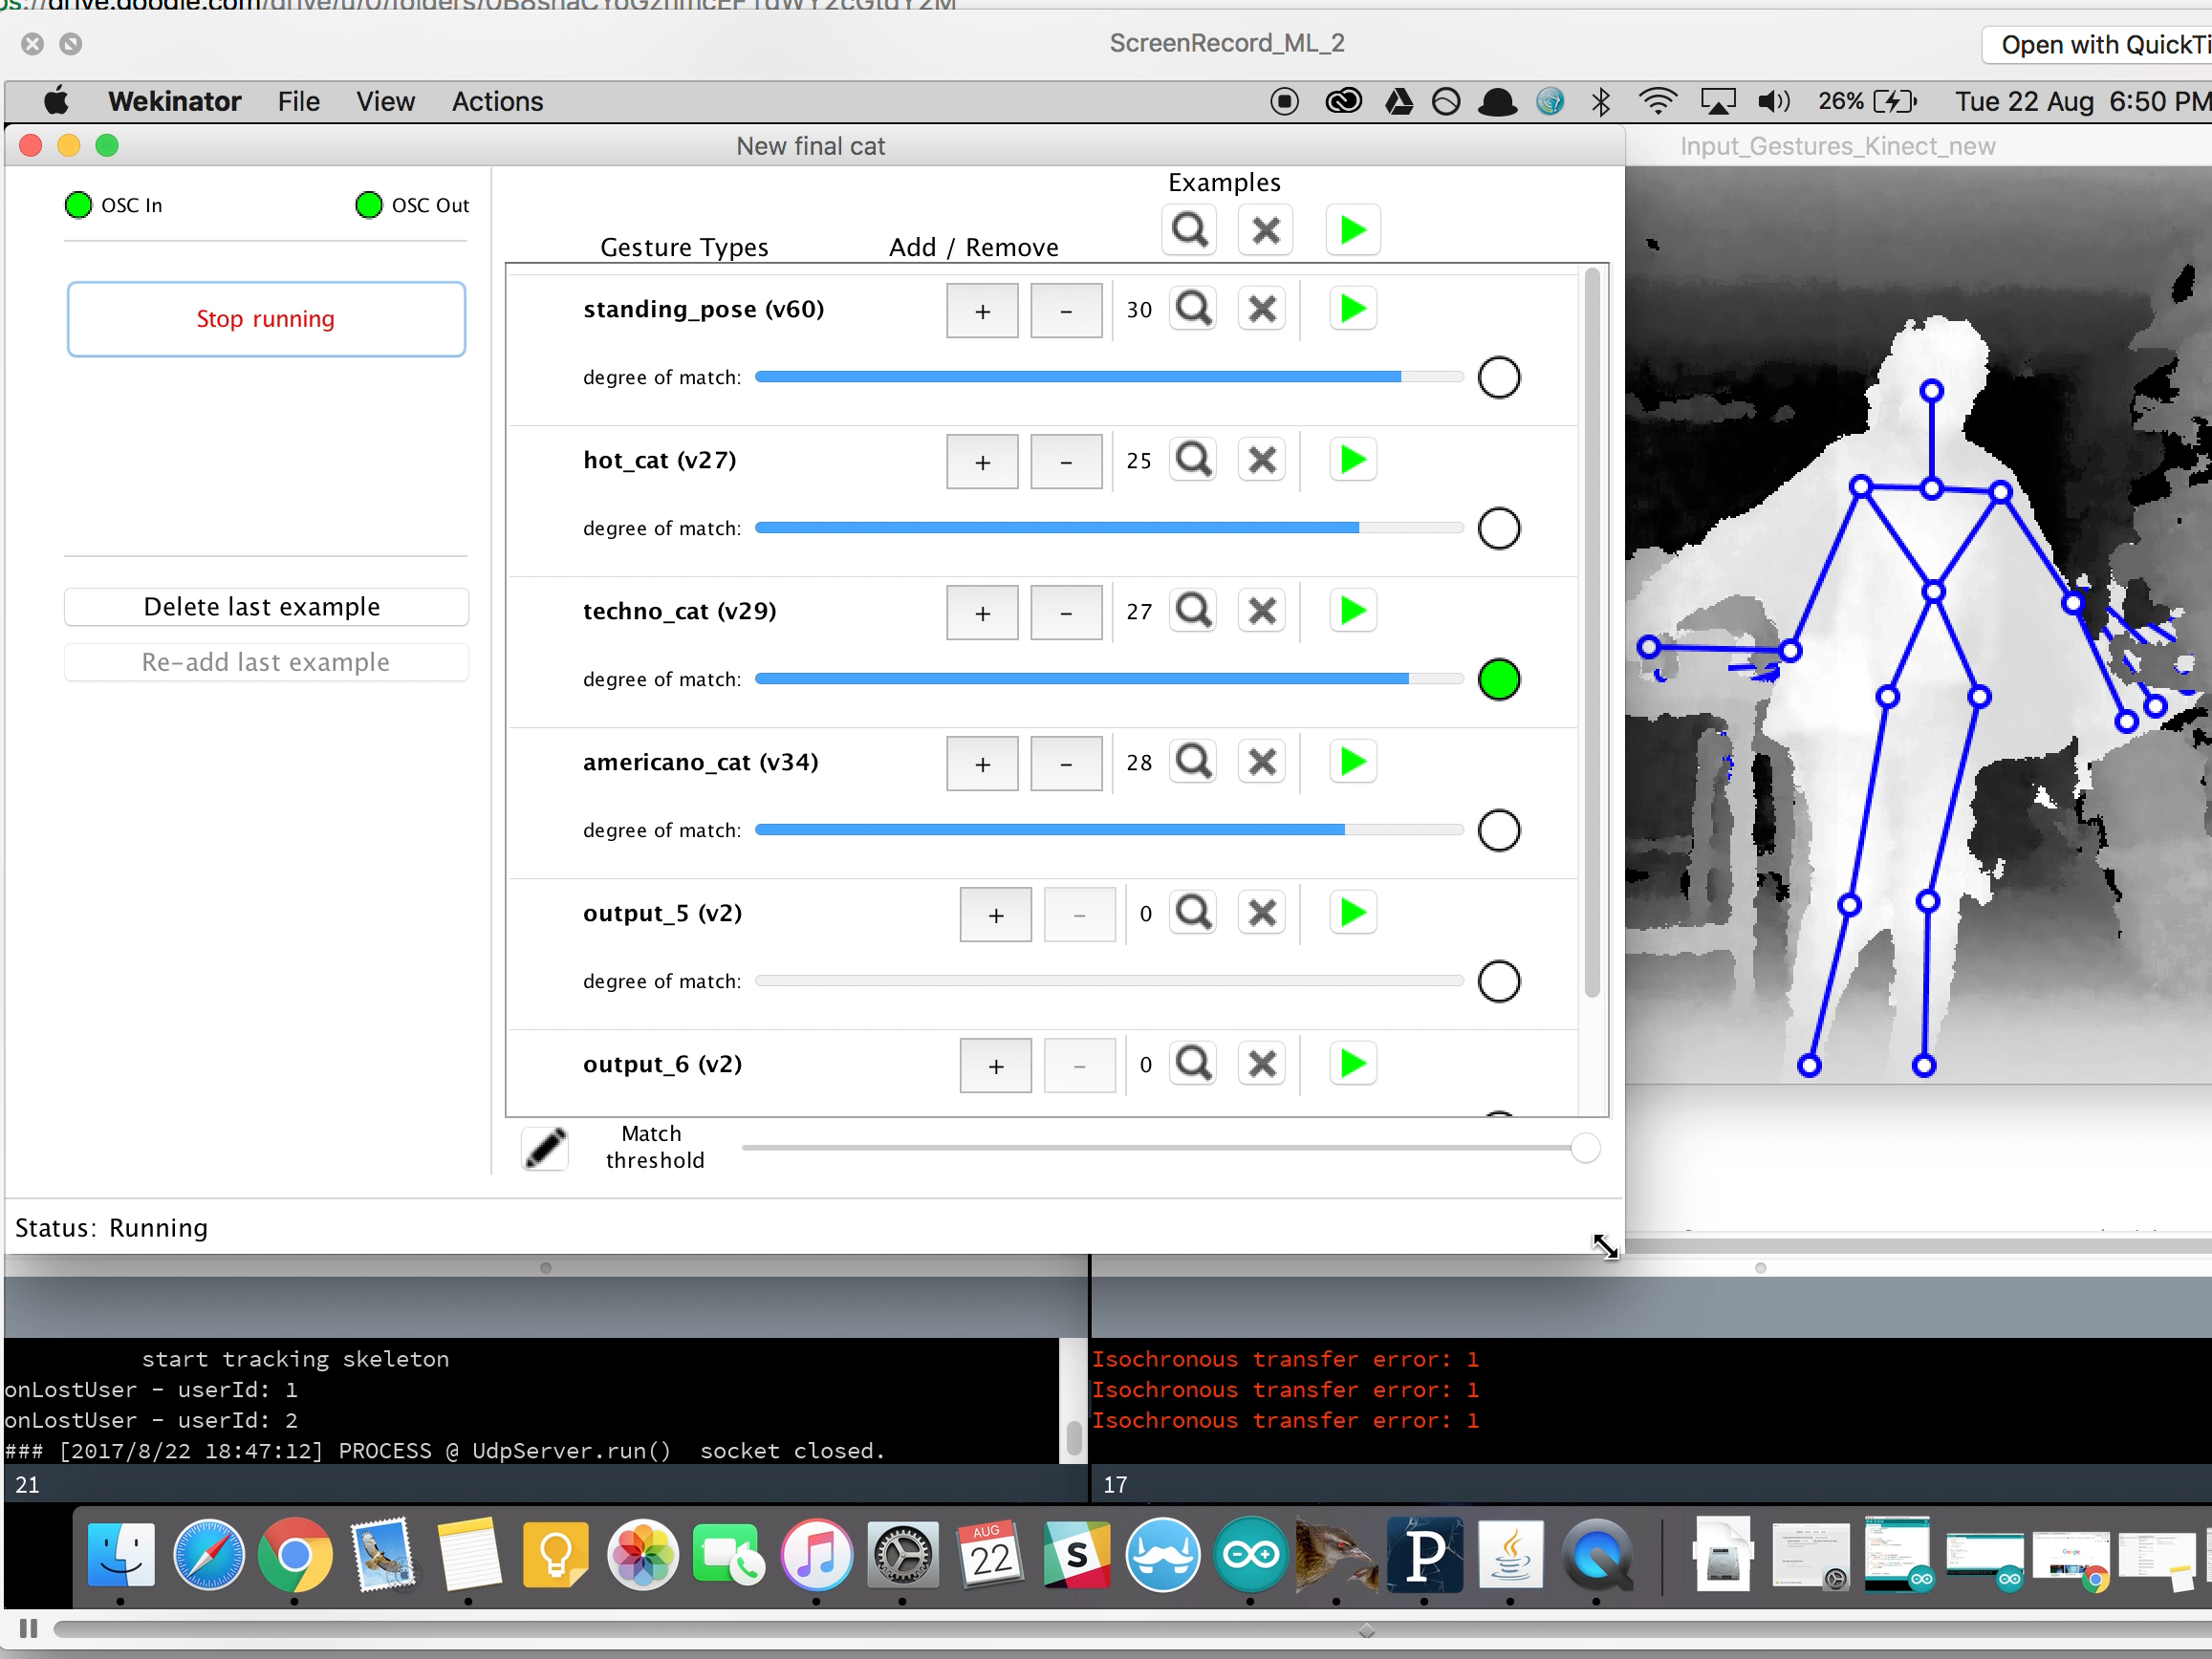Screen dimensions: 2212x1659
Task: Remove example from standing_pose with minus button
Action: click(x=1066, y=311)
